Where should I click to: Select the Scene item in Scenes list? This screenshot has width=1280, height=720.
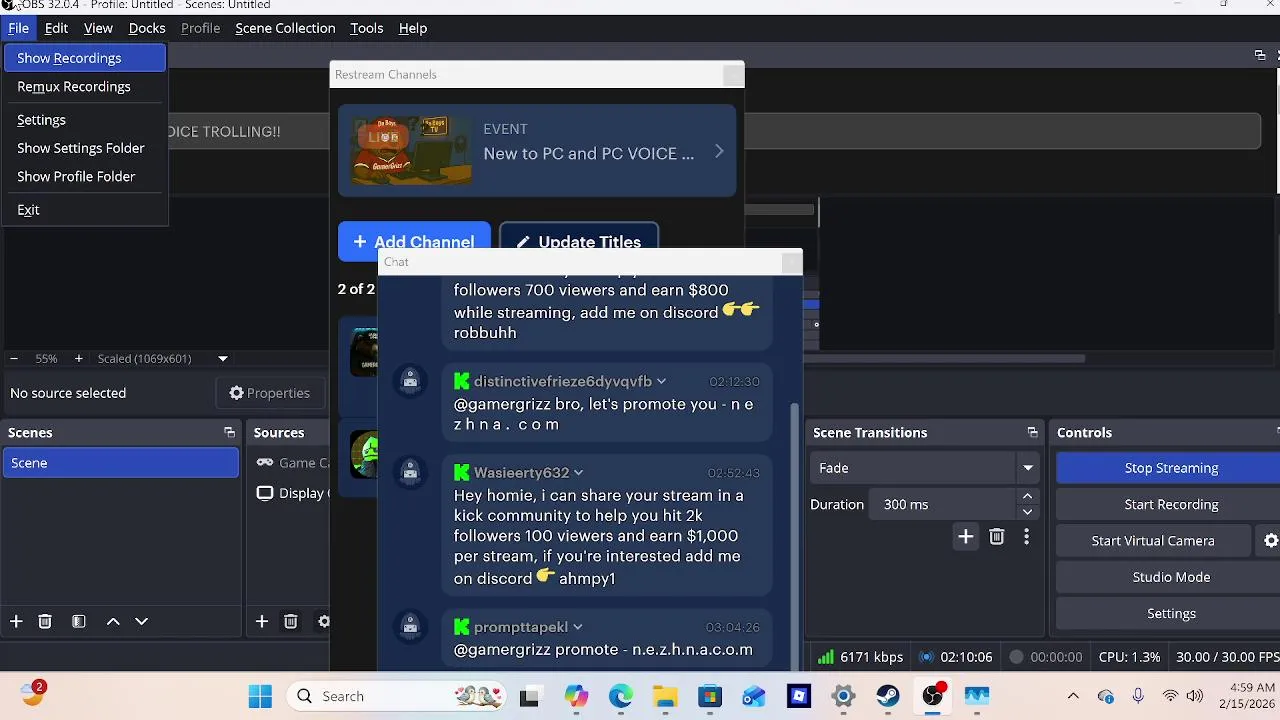(121, 463)
